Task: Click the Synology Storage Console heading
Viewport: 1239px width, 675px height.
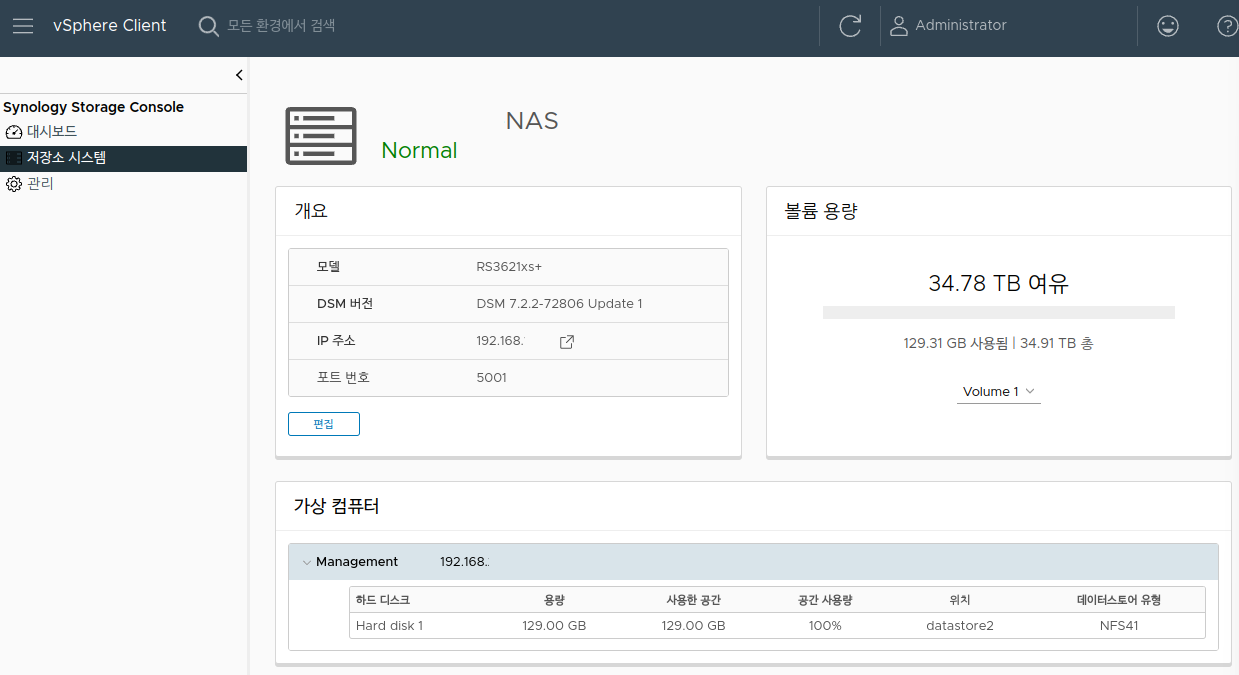Action: coord(94,107)
